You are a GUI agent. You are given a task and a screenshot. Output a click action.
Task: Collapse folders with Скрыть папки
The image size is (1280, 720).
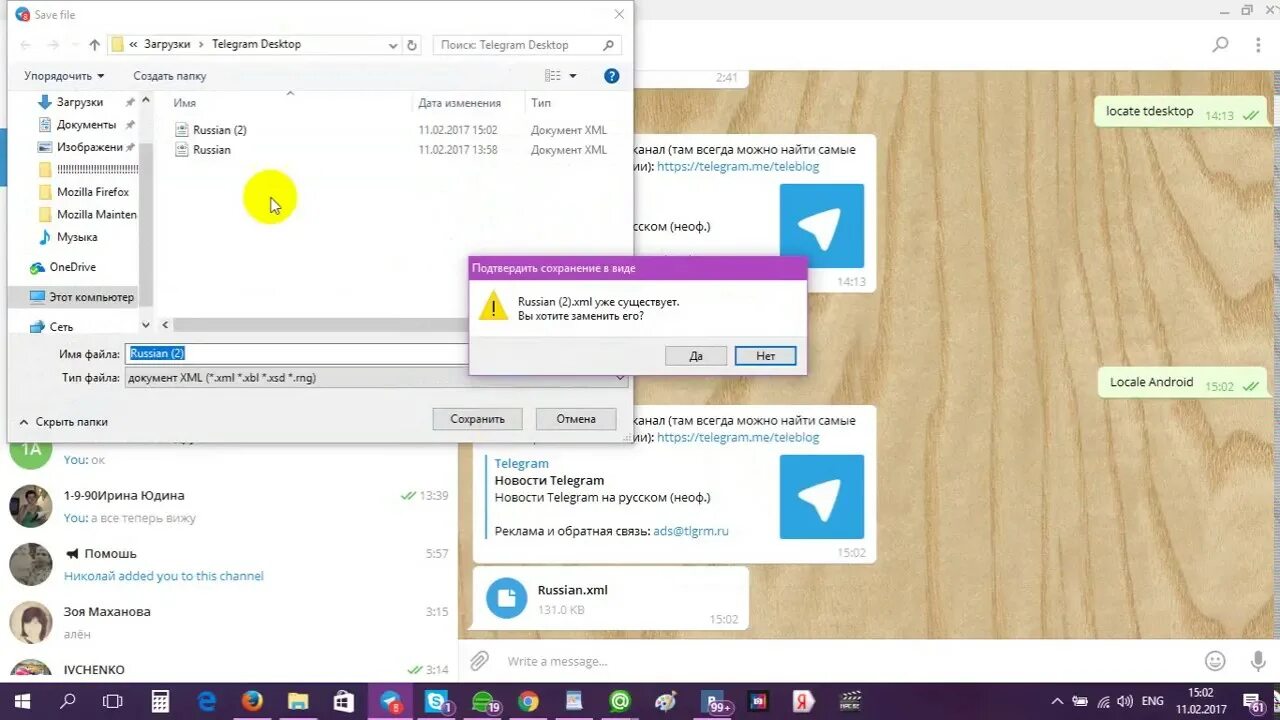pyautogui.click(x=62, y=422)
